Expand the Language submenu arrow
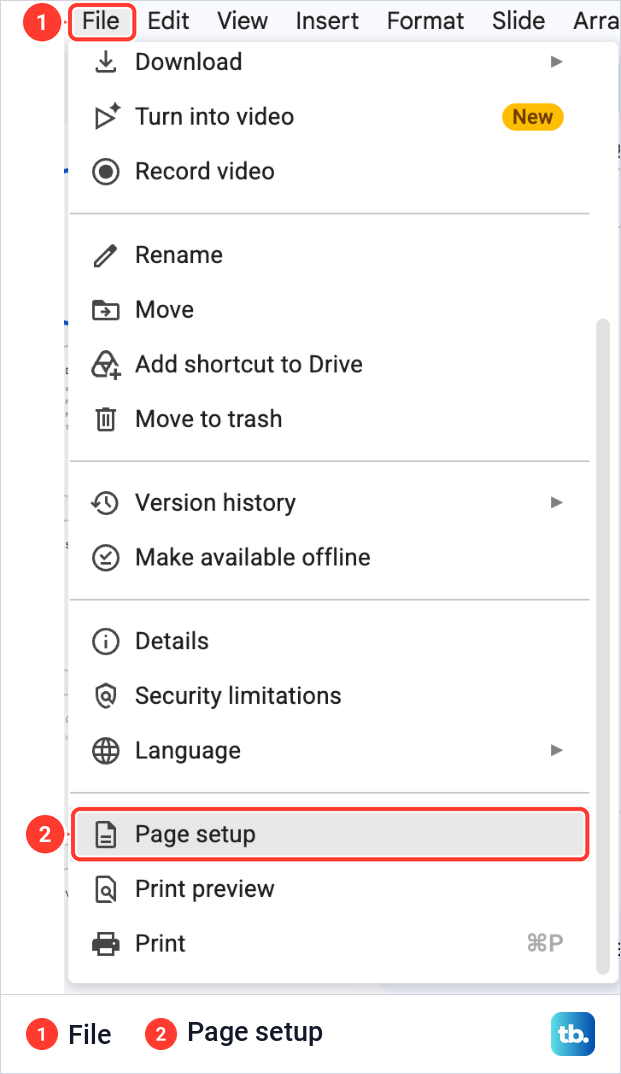Image resolution: width=621 pixels, height=1074 pixels. point(557,751)
